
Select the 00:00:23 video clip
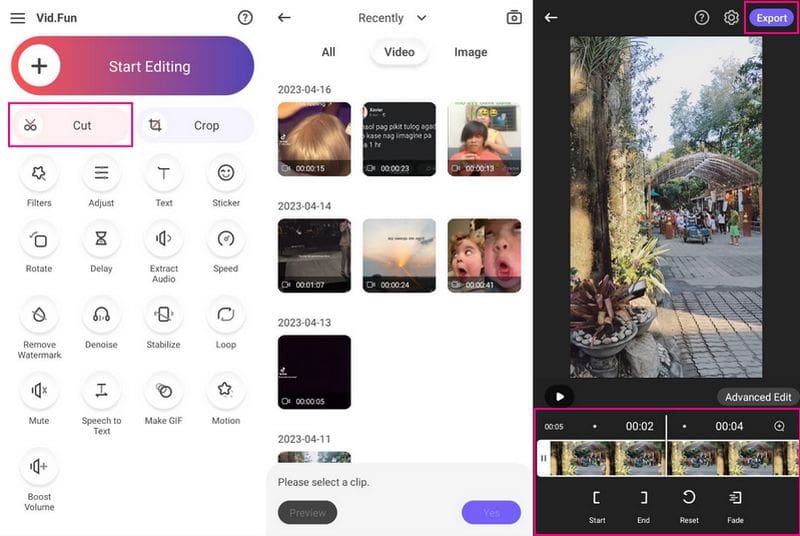click(x=399, y=139)
